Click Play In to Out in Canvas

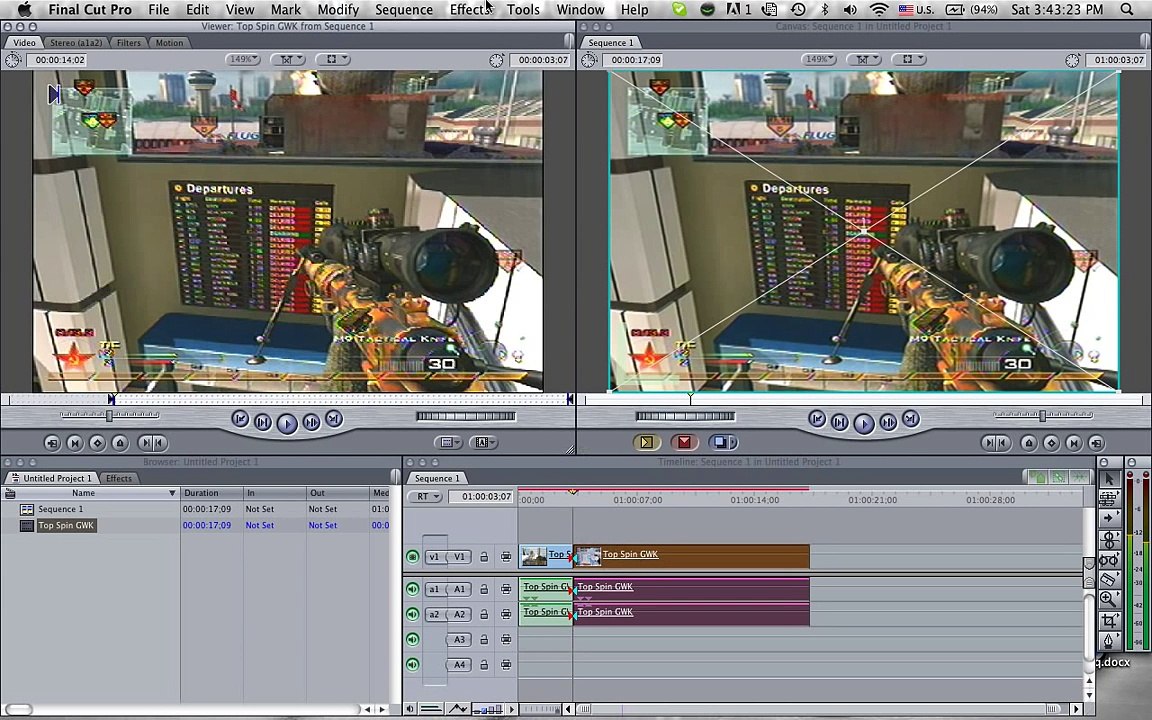pos(840,422)
